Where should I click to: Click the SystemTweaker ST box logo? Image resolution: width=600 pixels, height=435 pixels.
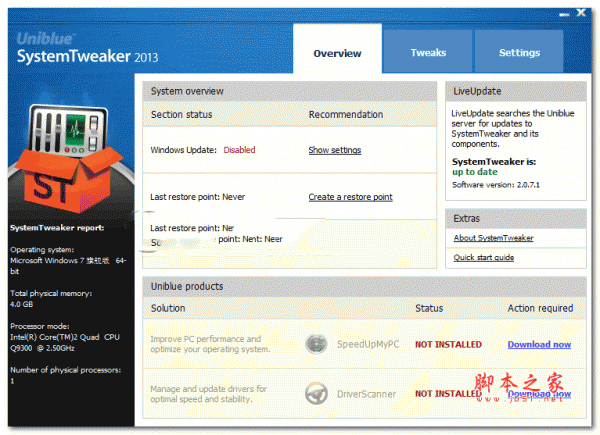pos(70,158)
